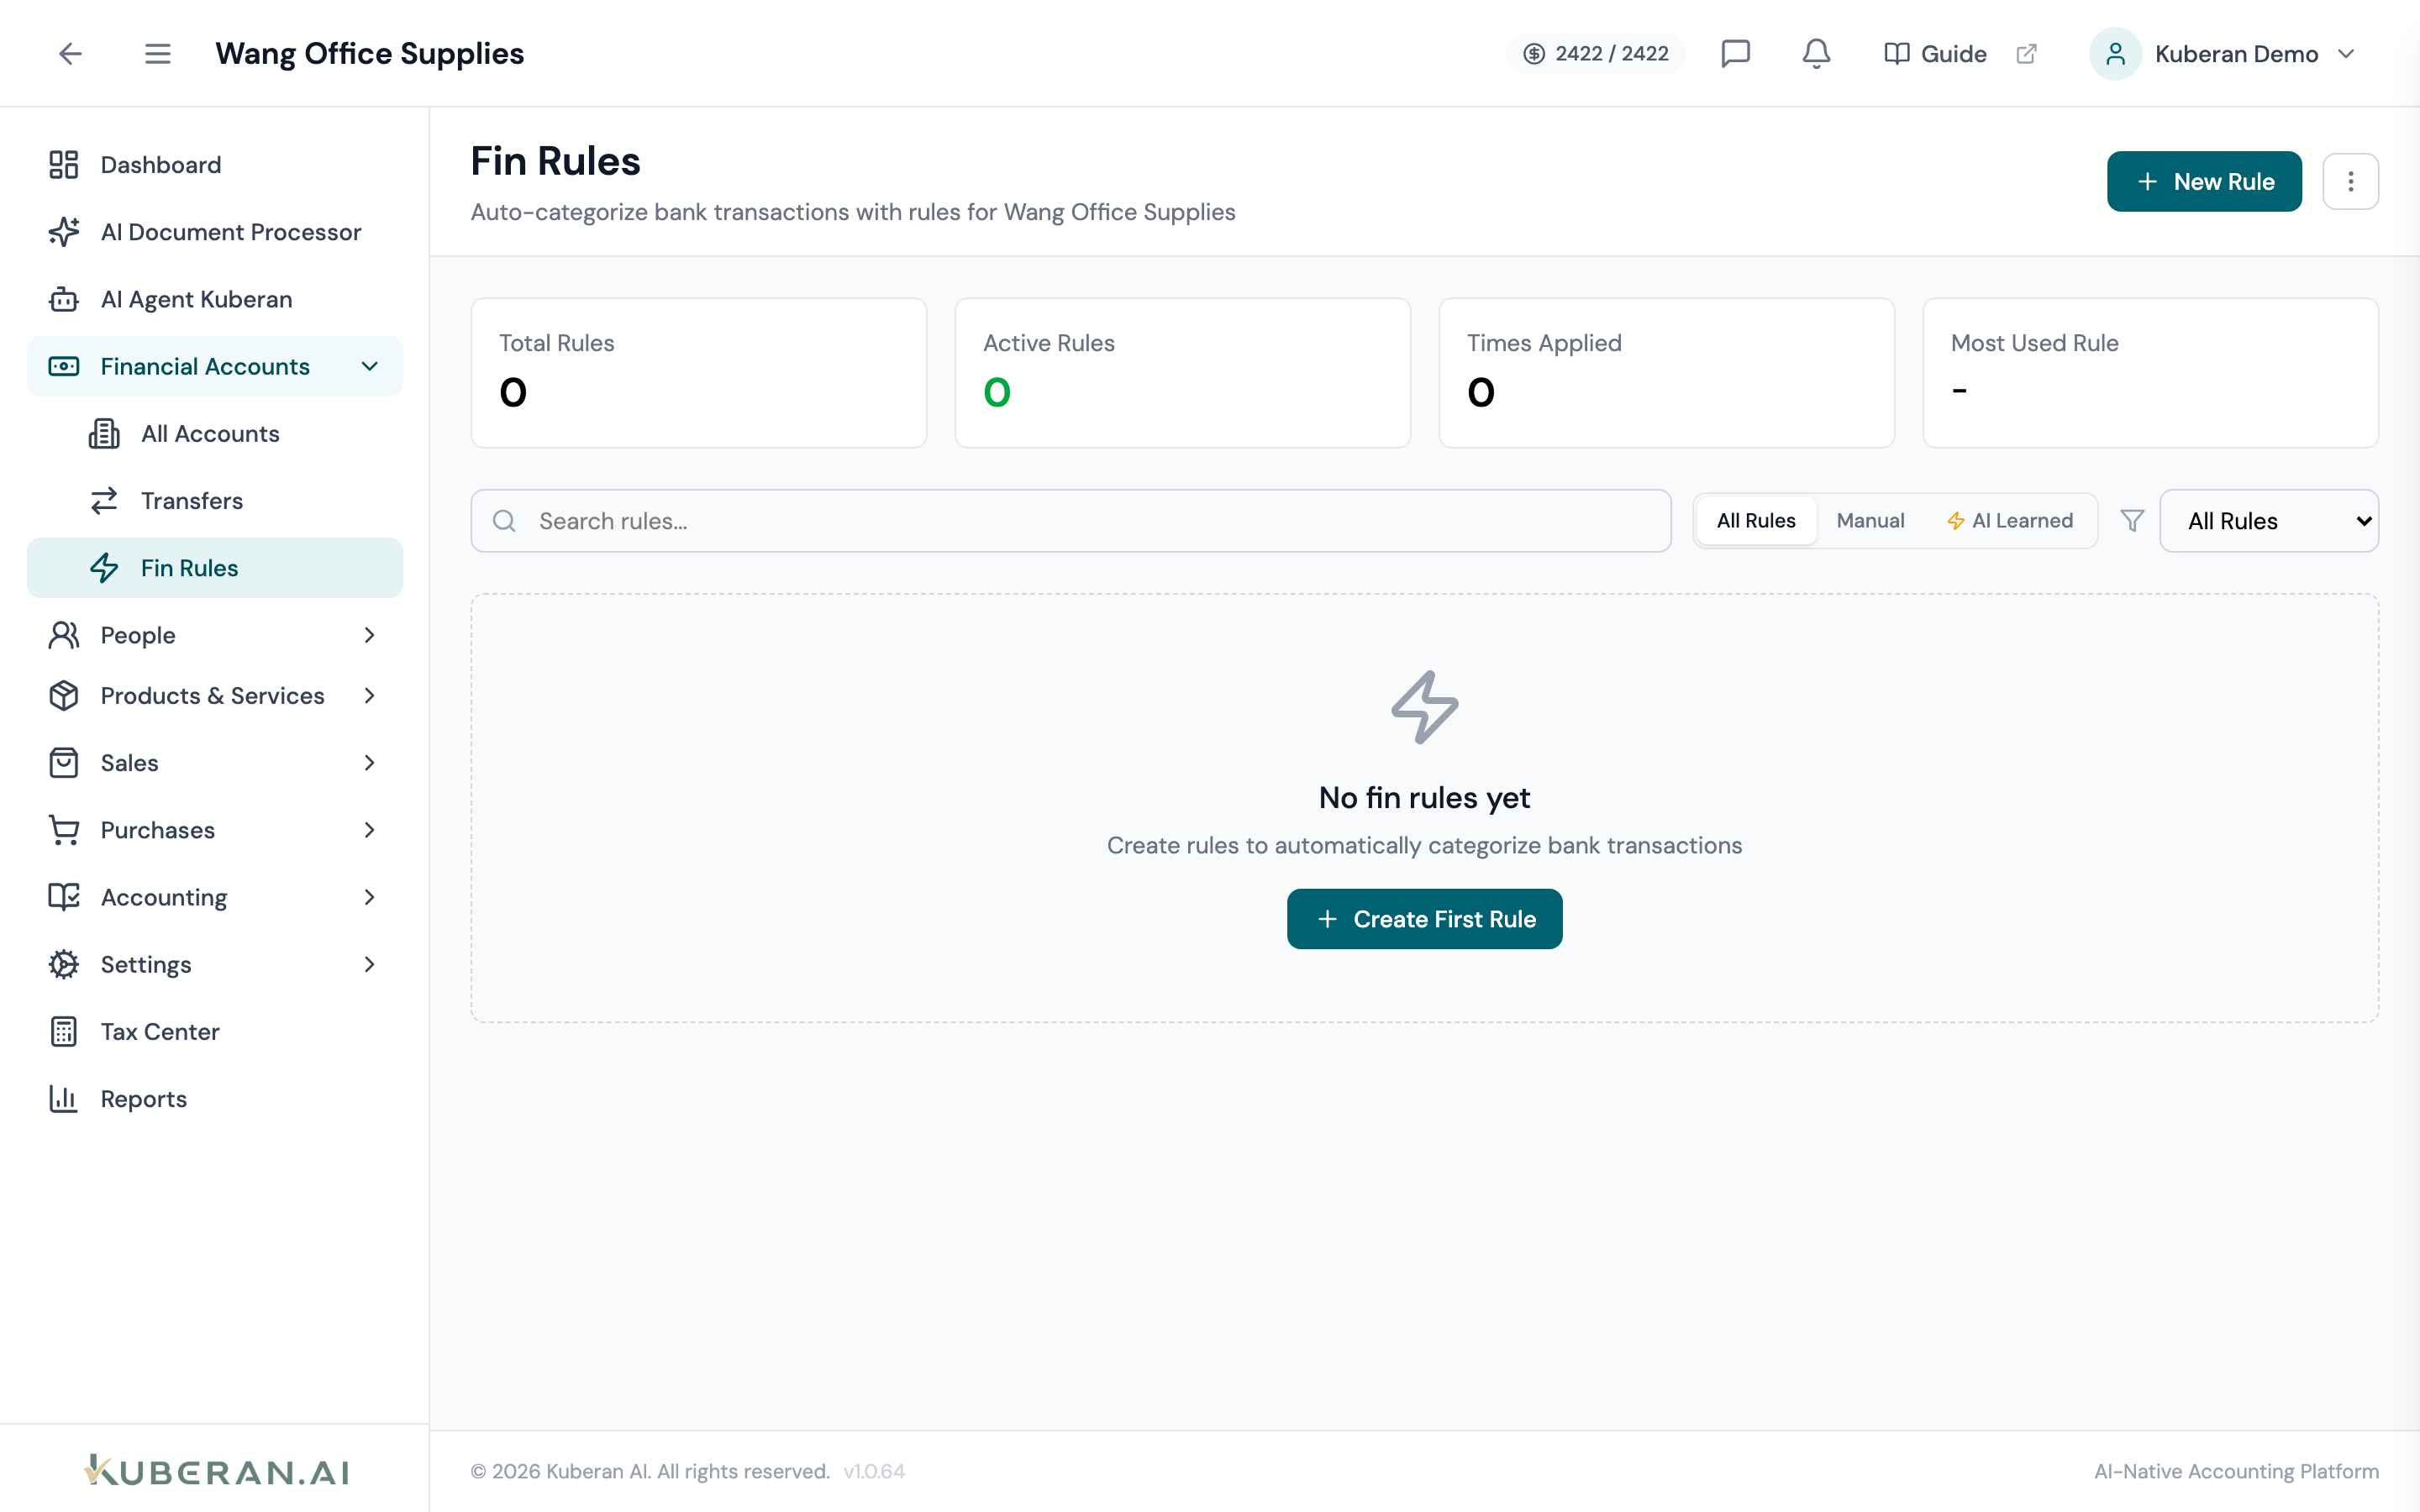Expand the Accounting section chevron
The image size is (2420, 1512).
point(369,897)
